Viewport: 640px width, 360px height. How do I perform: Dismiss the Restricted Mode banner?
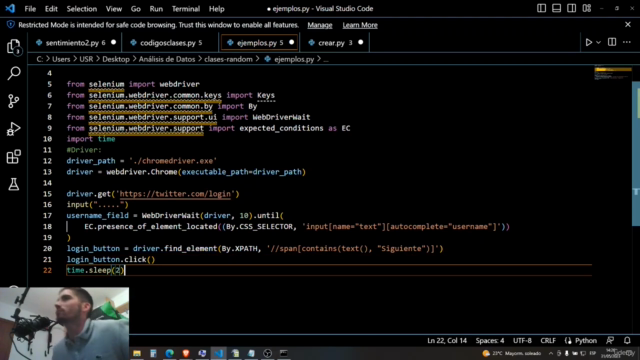(628, 24)
